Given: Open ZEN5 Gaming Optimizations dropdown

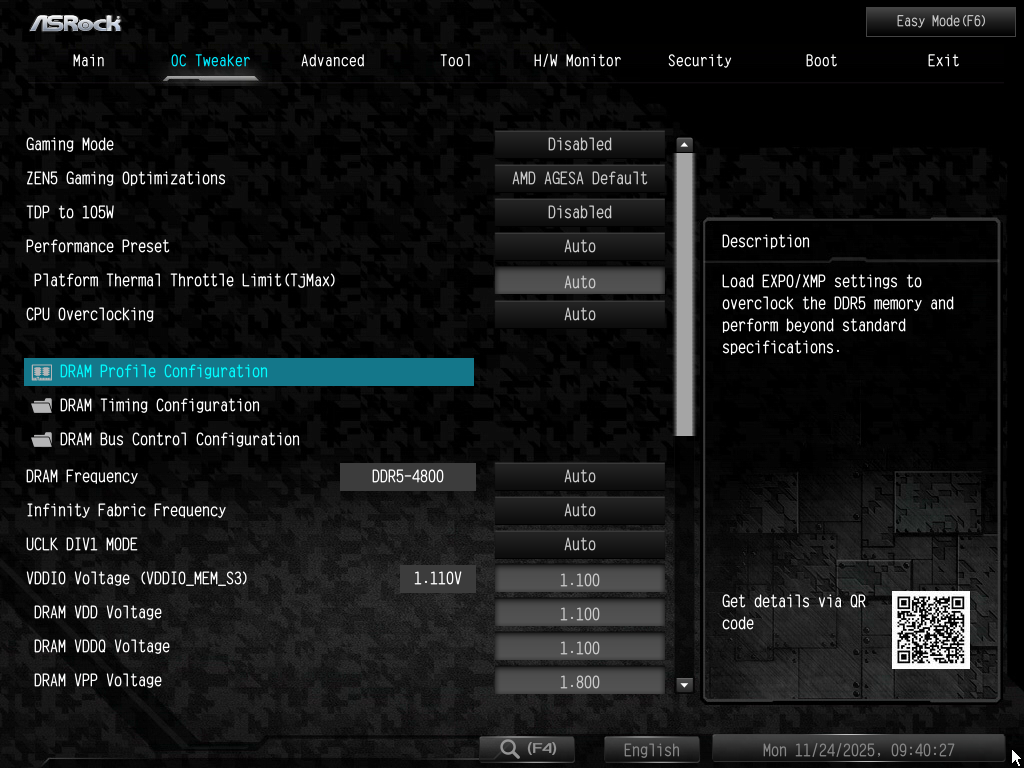Looking at the screenshot, I should (x=579, y=179).
